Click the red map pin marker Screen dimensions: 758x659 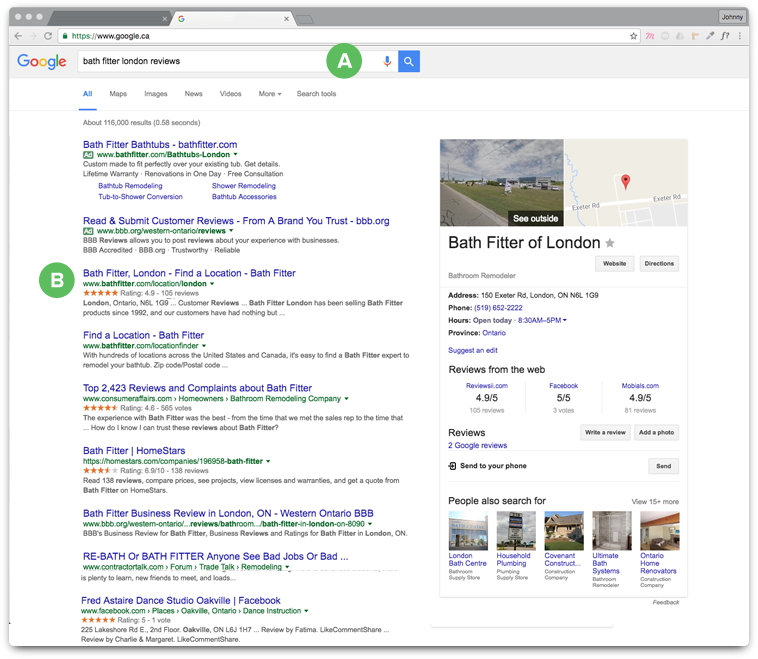[x=625, y=182]
